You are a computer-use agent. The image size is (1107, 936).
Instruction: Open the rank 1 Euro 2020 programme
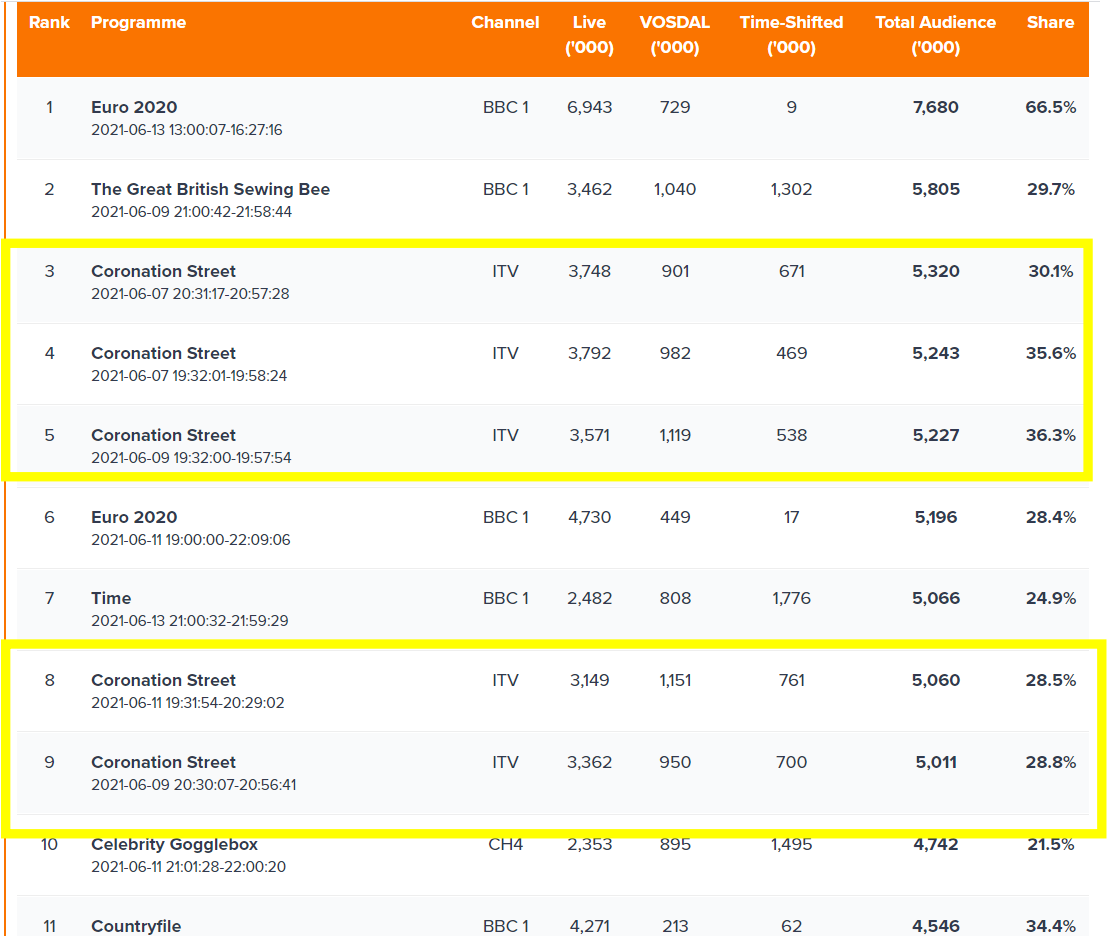click(134, 107)
